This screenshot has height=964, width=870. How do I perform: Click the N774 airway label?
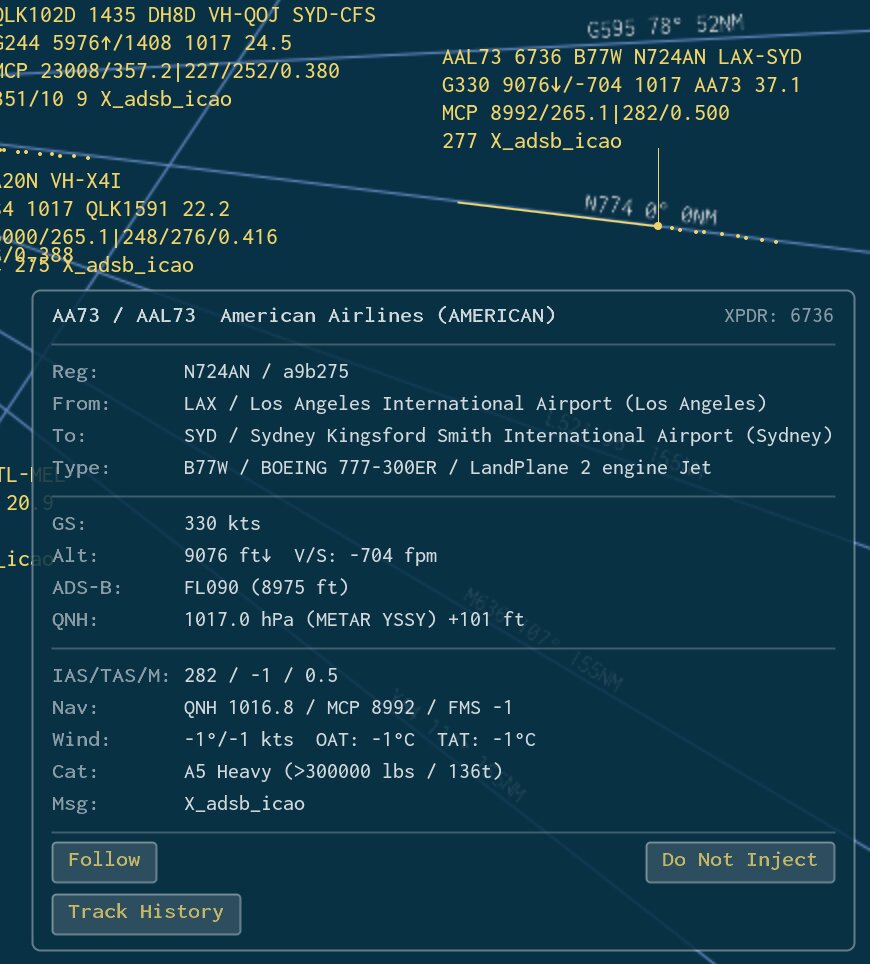(609, 206)
